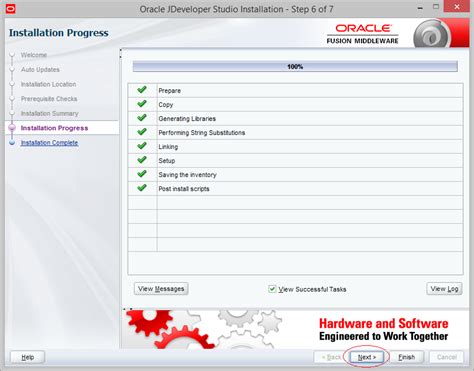Select Prerequisite Checks step
The image size is (474, 371).
(49, 99)
